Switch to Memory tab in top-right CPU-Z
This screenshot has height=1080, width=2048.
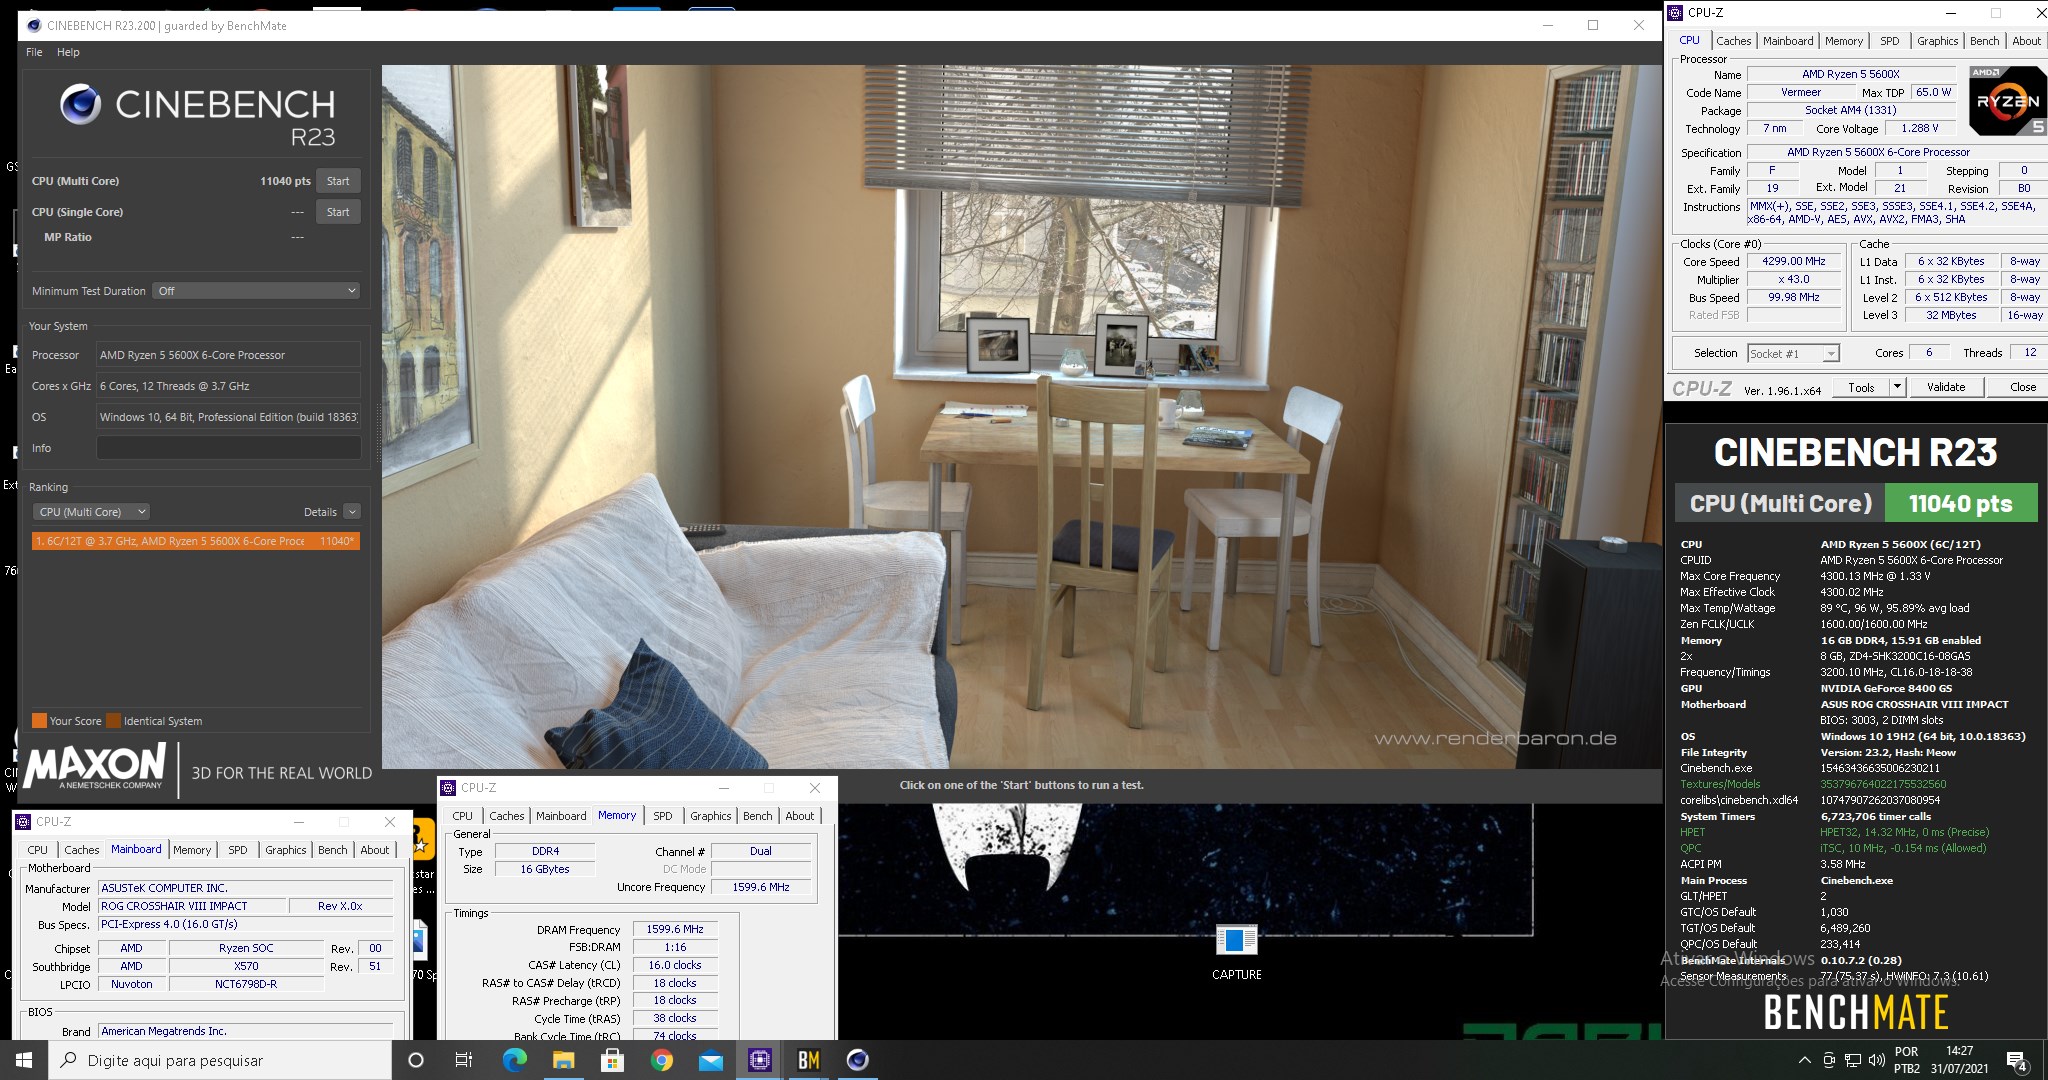pos(1843,41)
